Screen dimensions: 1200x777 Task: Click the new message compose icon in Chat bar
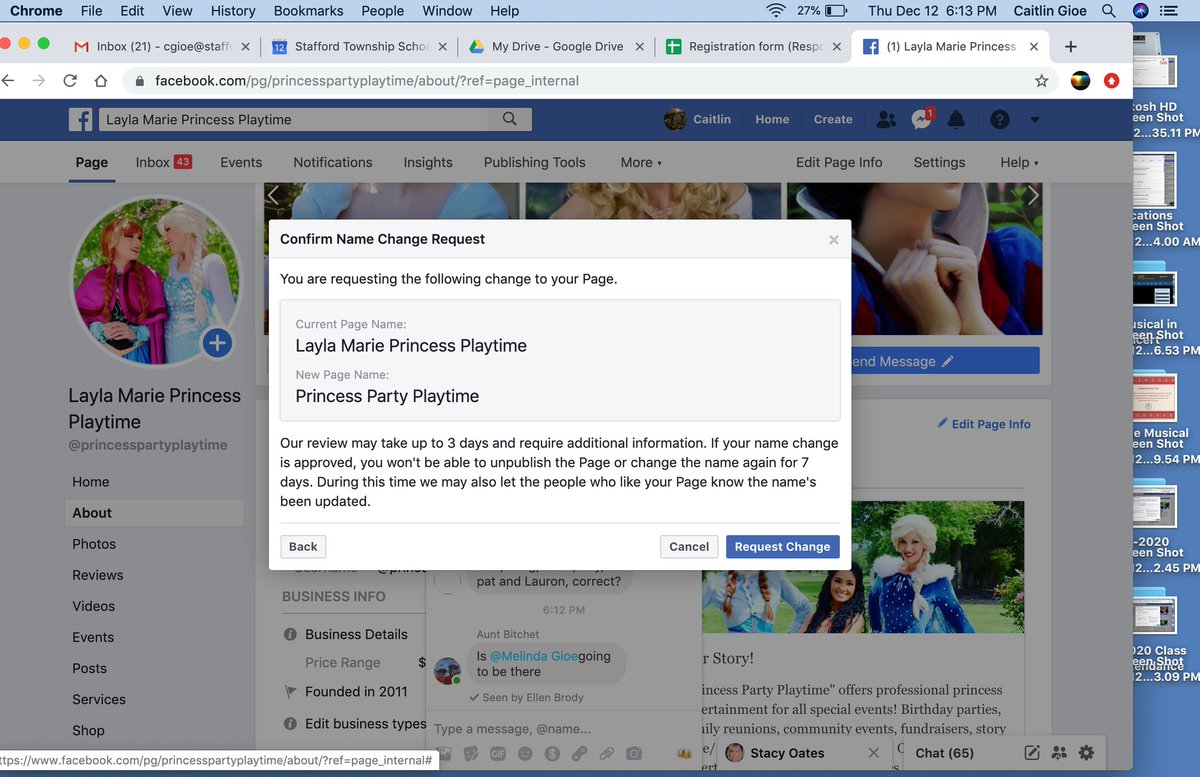pyautogui.click(x=1032, y=753)
